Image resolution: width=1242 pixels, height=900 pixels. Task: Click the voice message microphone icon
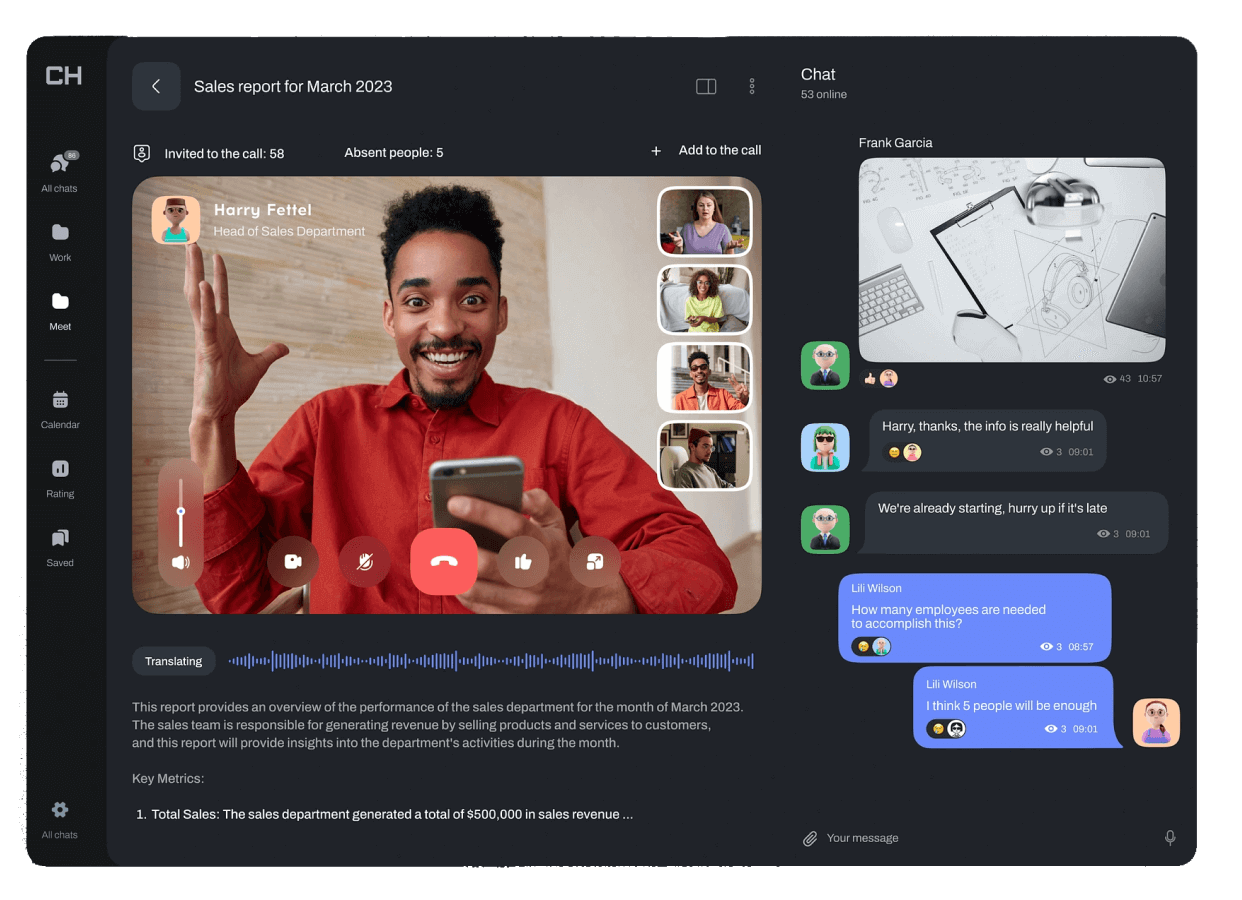point(1170,838)
